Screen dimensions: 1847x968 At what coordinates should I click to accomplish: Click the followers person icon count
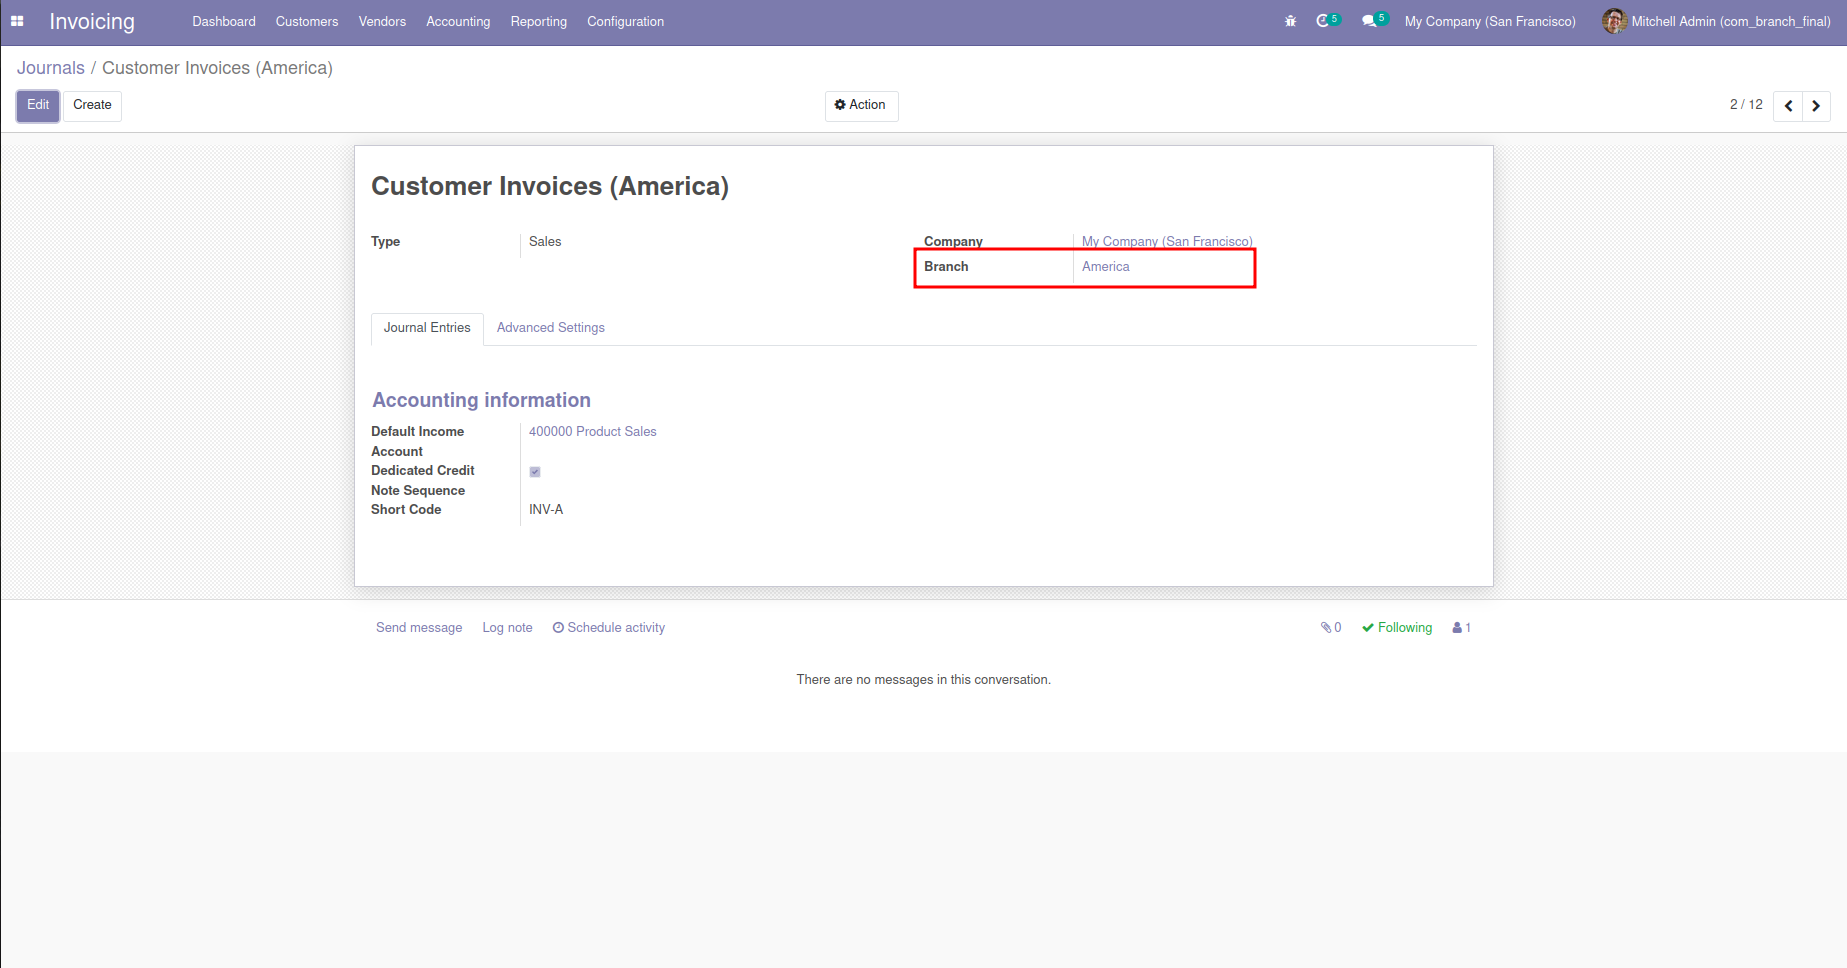coord(1462,628)
